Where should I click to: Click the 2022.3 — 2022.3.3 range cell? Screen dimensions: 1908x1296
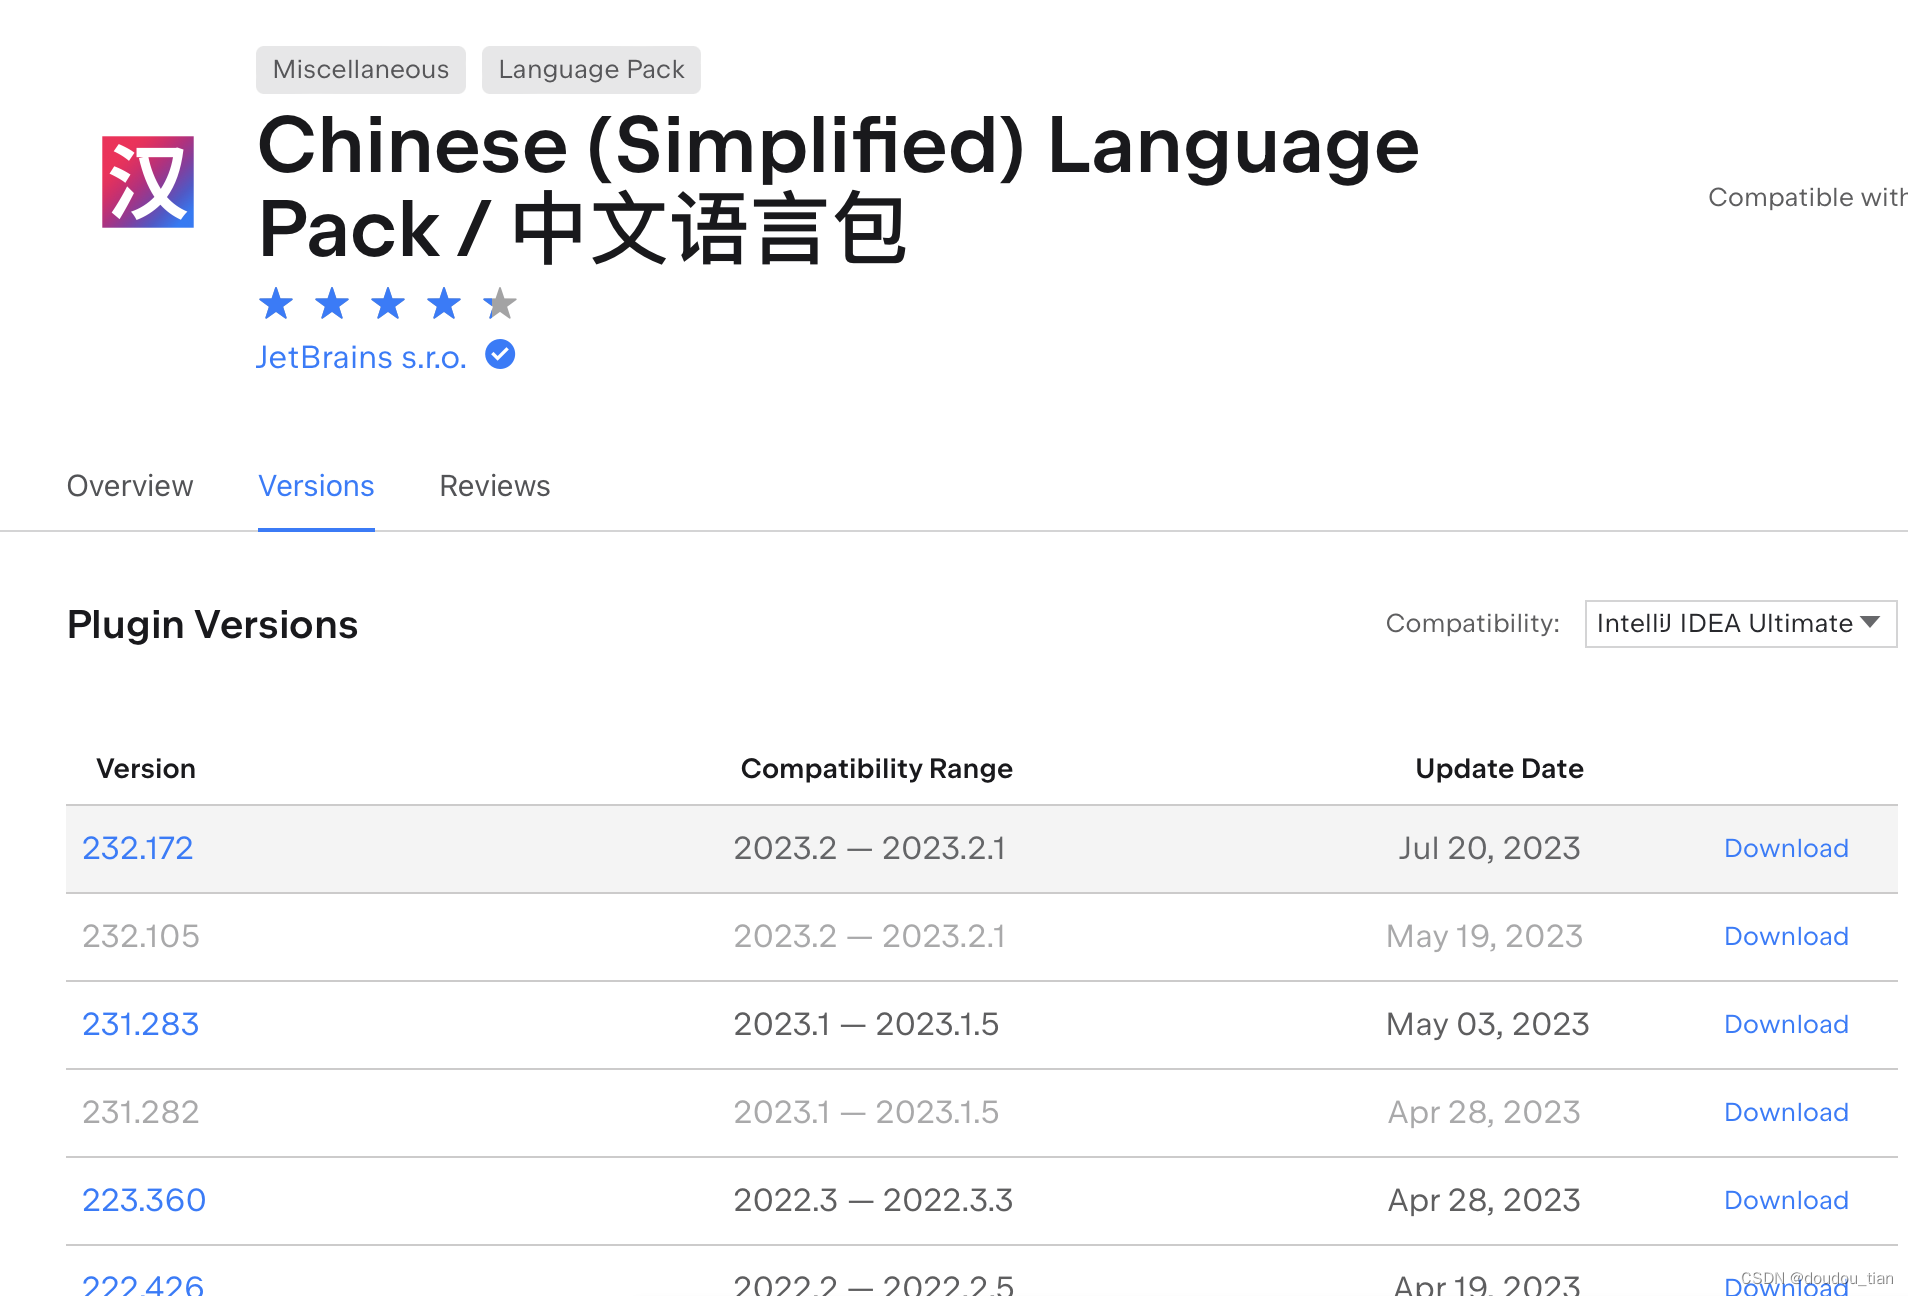pos(873,1200)
